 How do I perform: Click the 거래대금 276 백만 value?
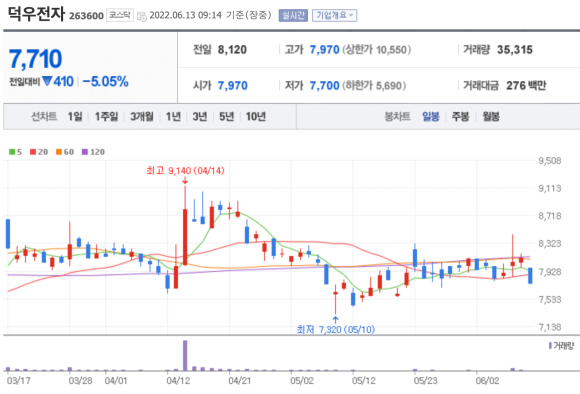point(526,86)
